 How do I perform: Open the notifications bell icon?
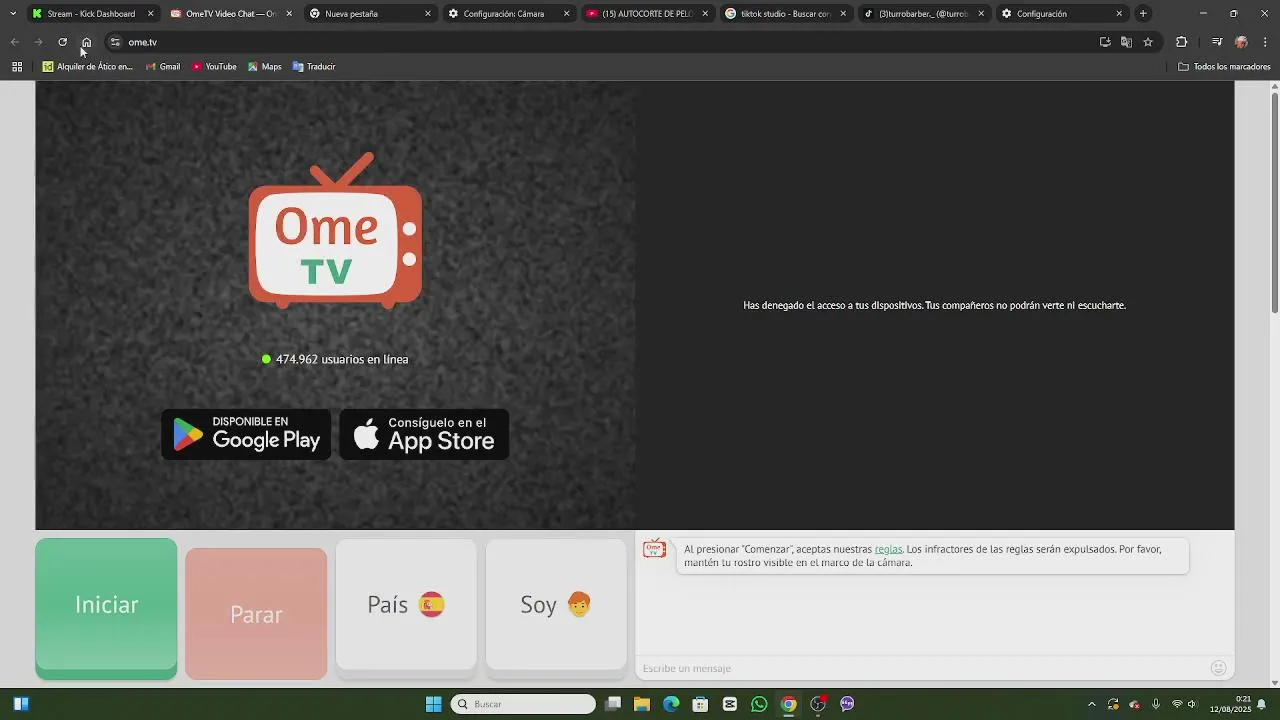1262,704
